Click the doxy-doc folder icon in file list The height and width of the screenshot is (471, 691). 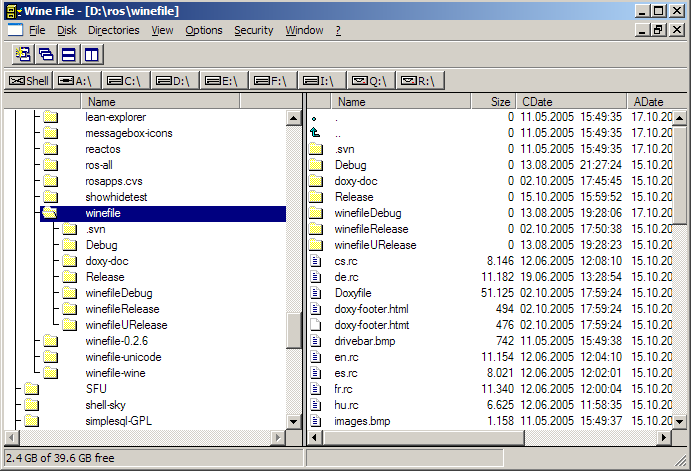(316, 181)
